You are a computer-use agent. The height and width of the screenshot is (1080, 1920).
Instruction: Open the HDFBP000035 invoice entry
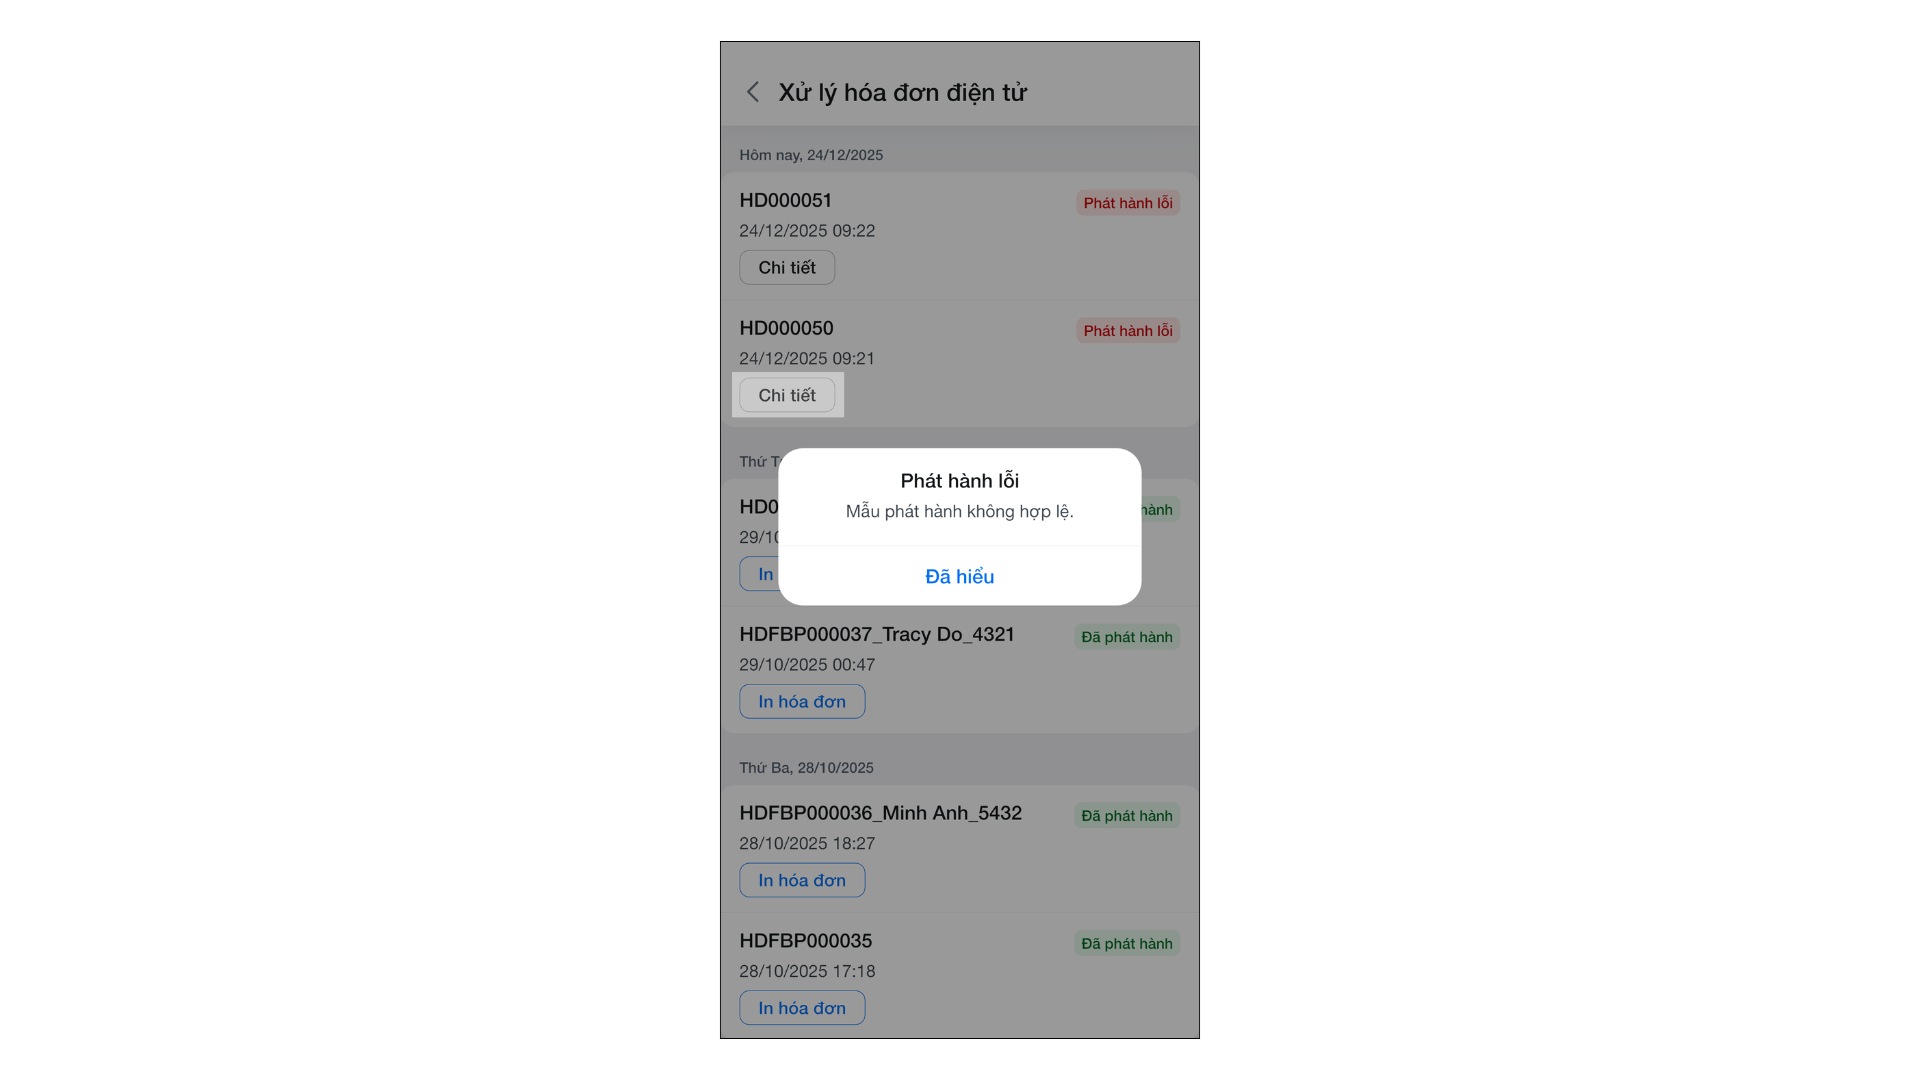click(960, 976)
